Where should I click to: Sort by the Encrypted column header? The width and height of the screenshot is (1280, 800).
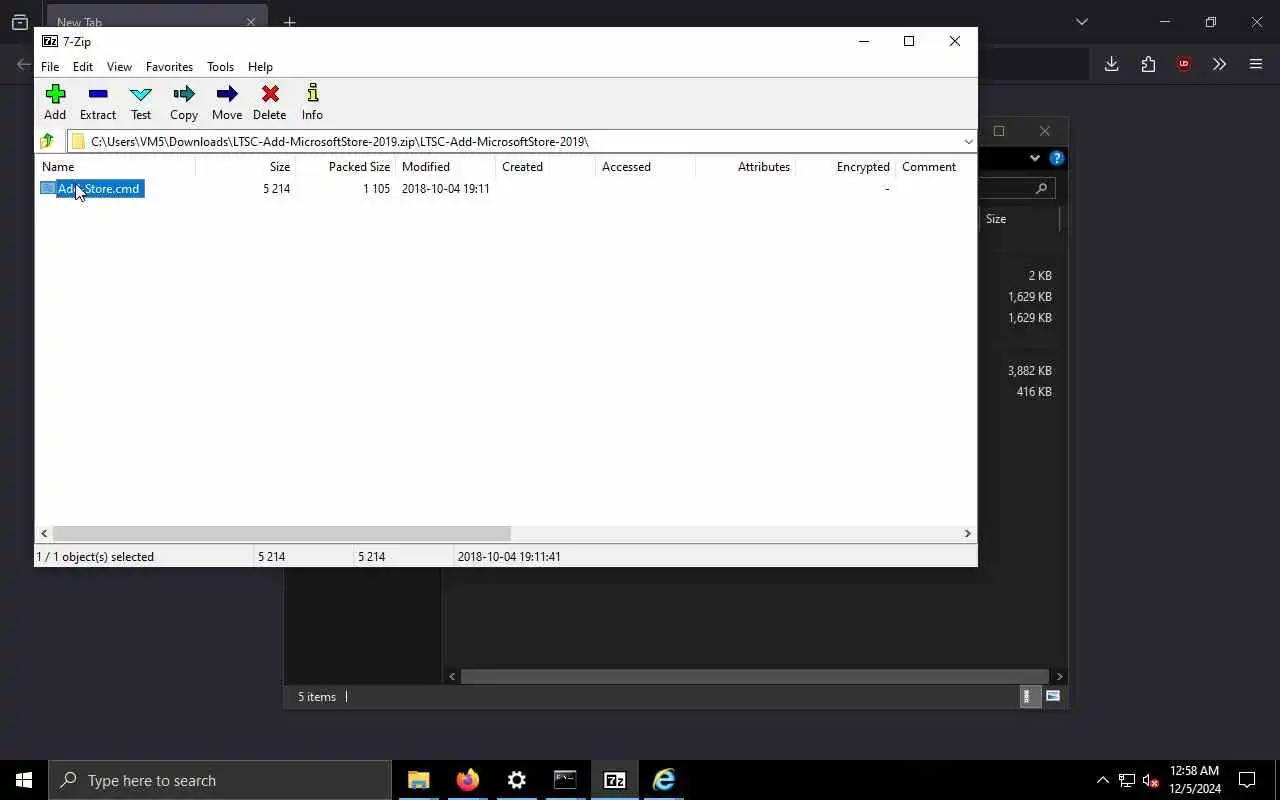(x=845, y=167)
